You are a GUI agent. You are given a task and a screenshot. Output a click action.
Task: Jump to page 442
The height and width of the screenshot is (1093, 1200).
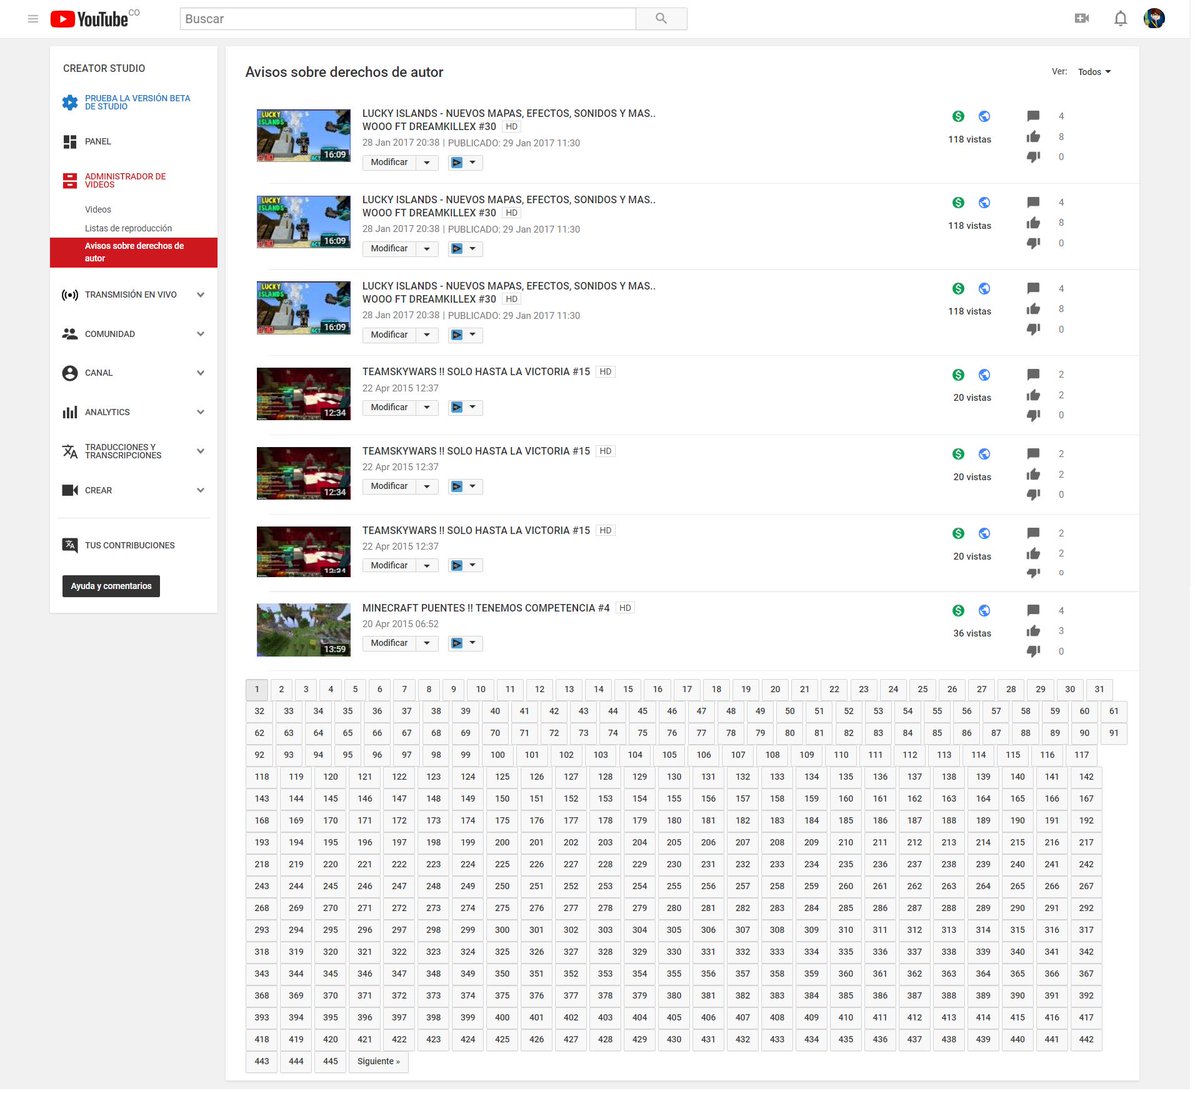(x=1086, y=1040)
